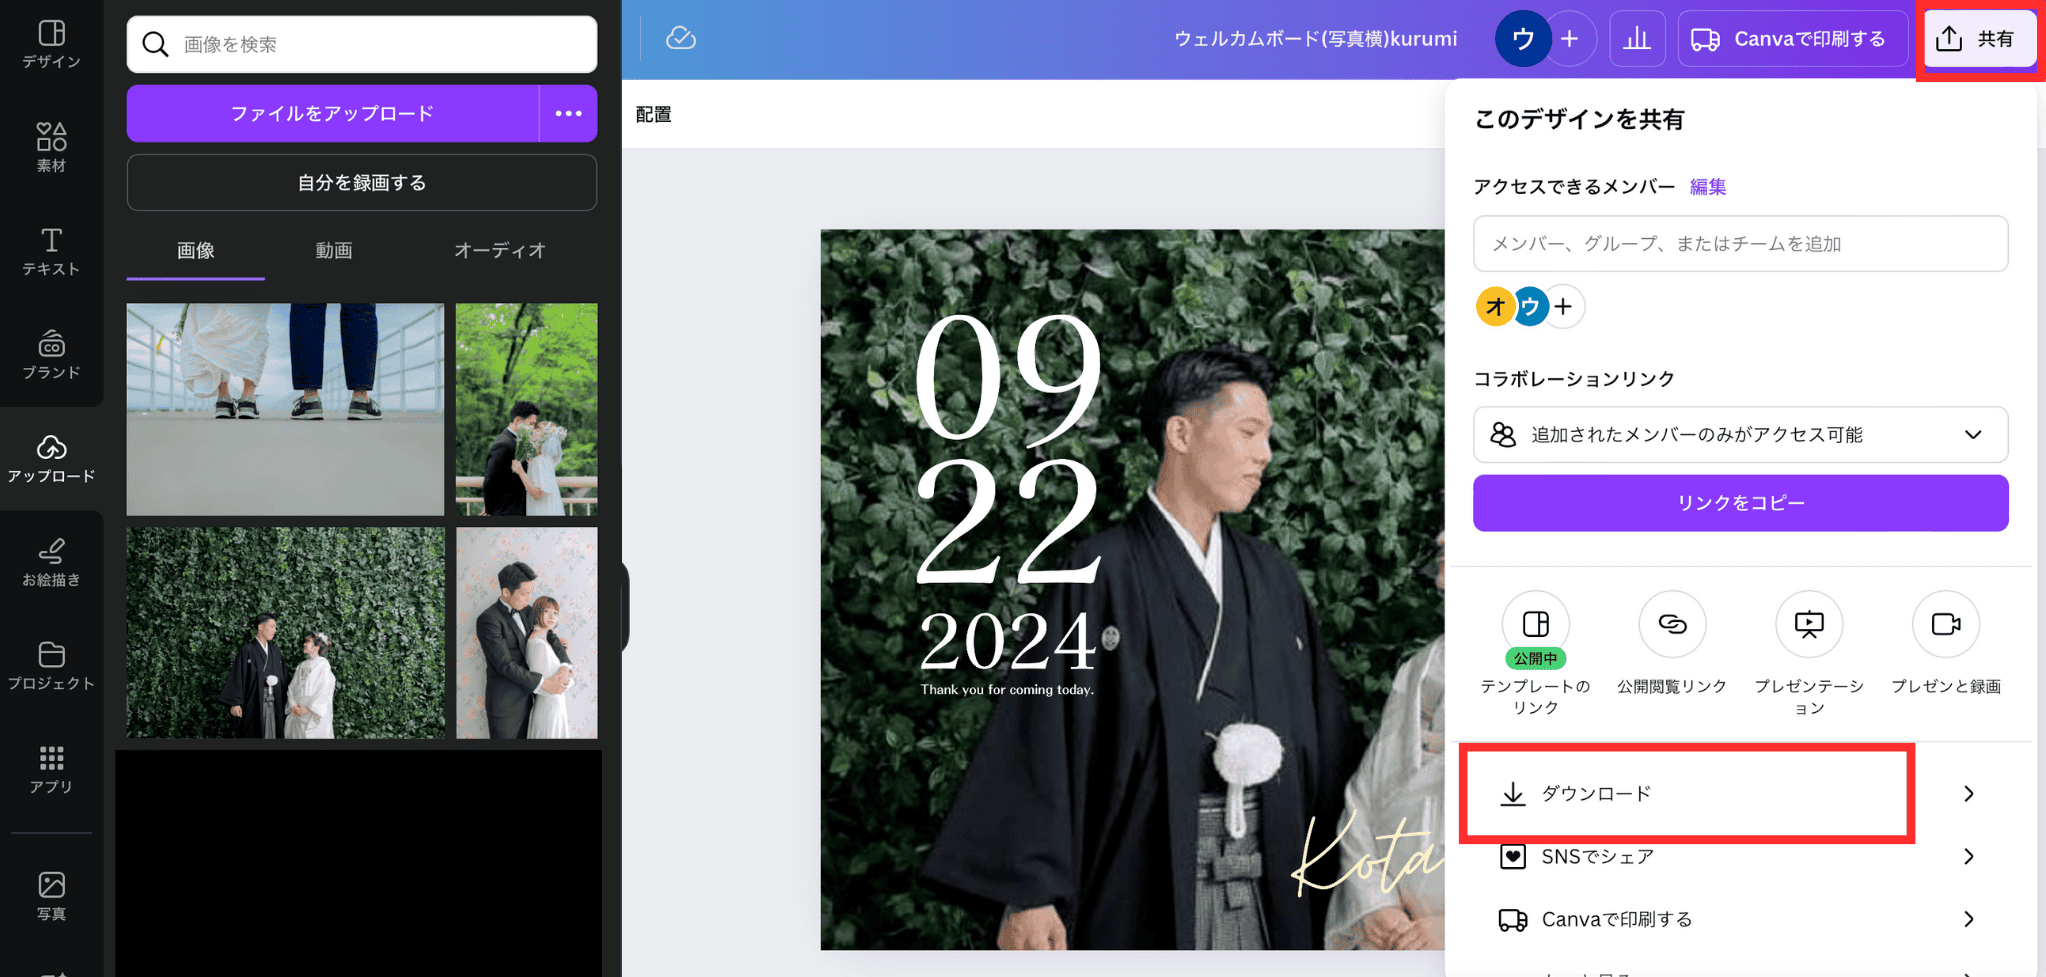Click the リンクをコピー button
This screenshot has height=977, width=2046.
click(1740, 503)
